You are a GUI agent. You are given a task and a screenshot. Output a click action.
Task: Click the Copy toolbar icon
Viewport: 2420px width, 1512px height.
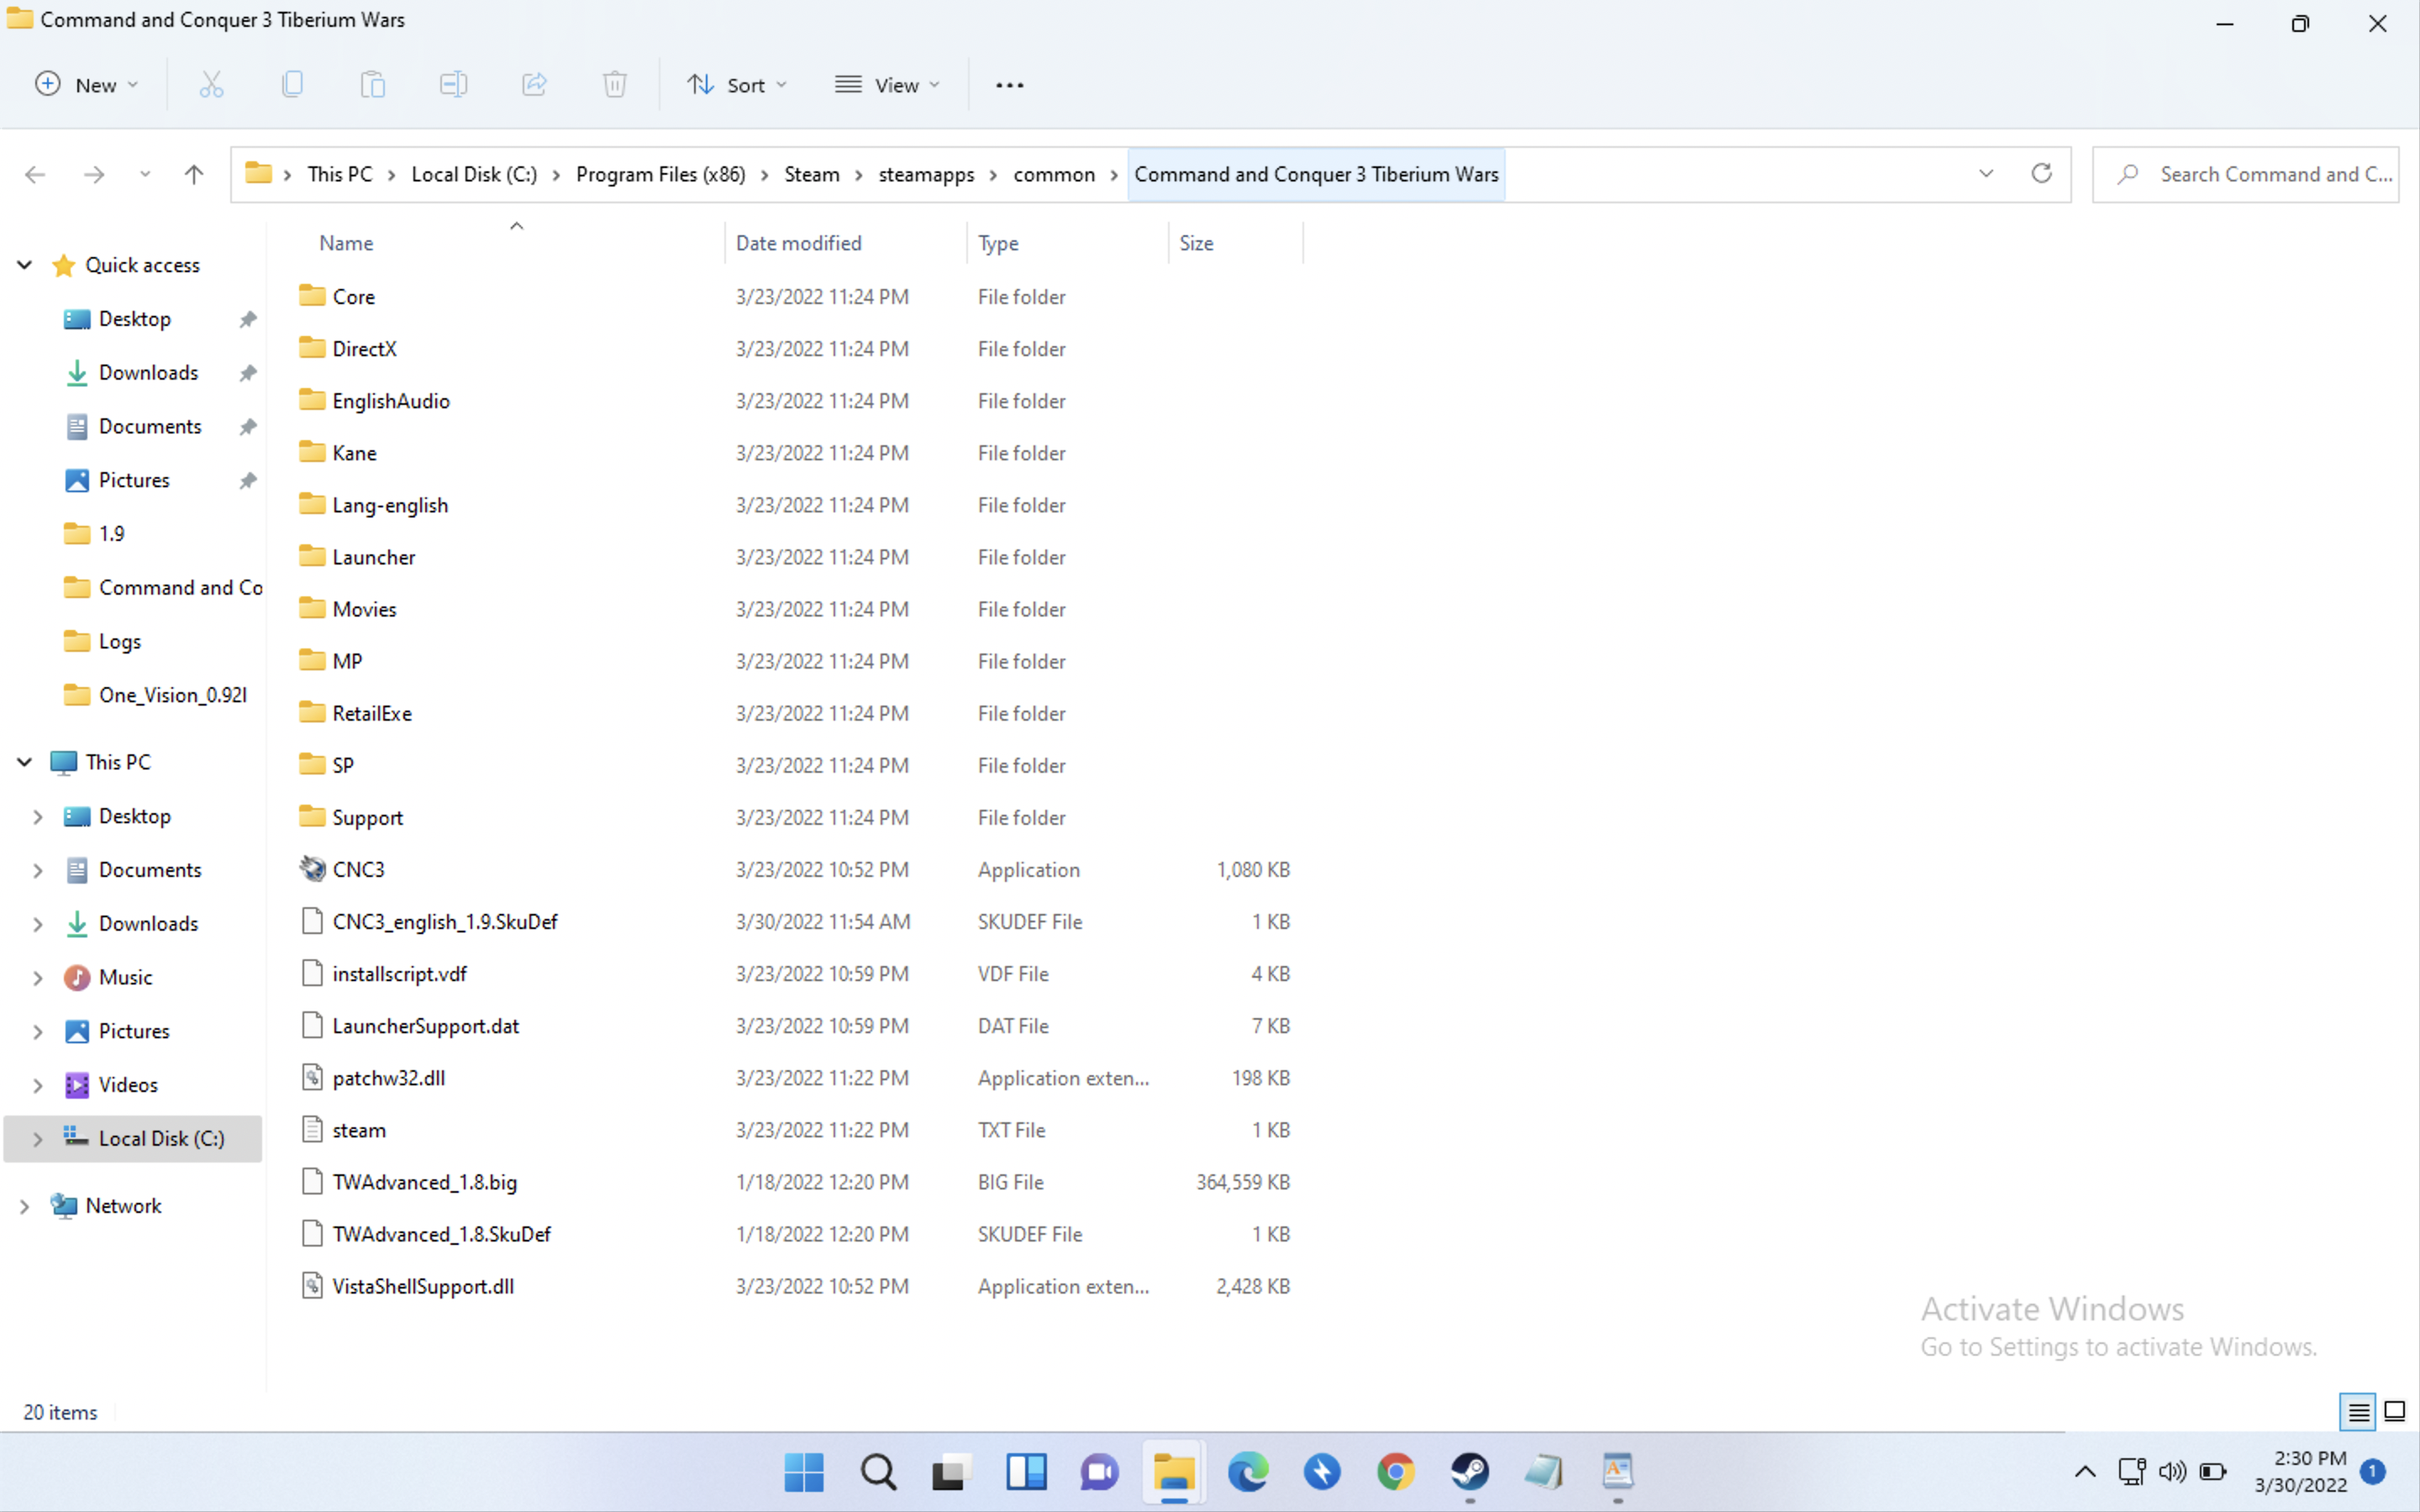292,85
